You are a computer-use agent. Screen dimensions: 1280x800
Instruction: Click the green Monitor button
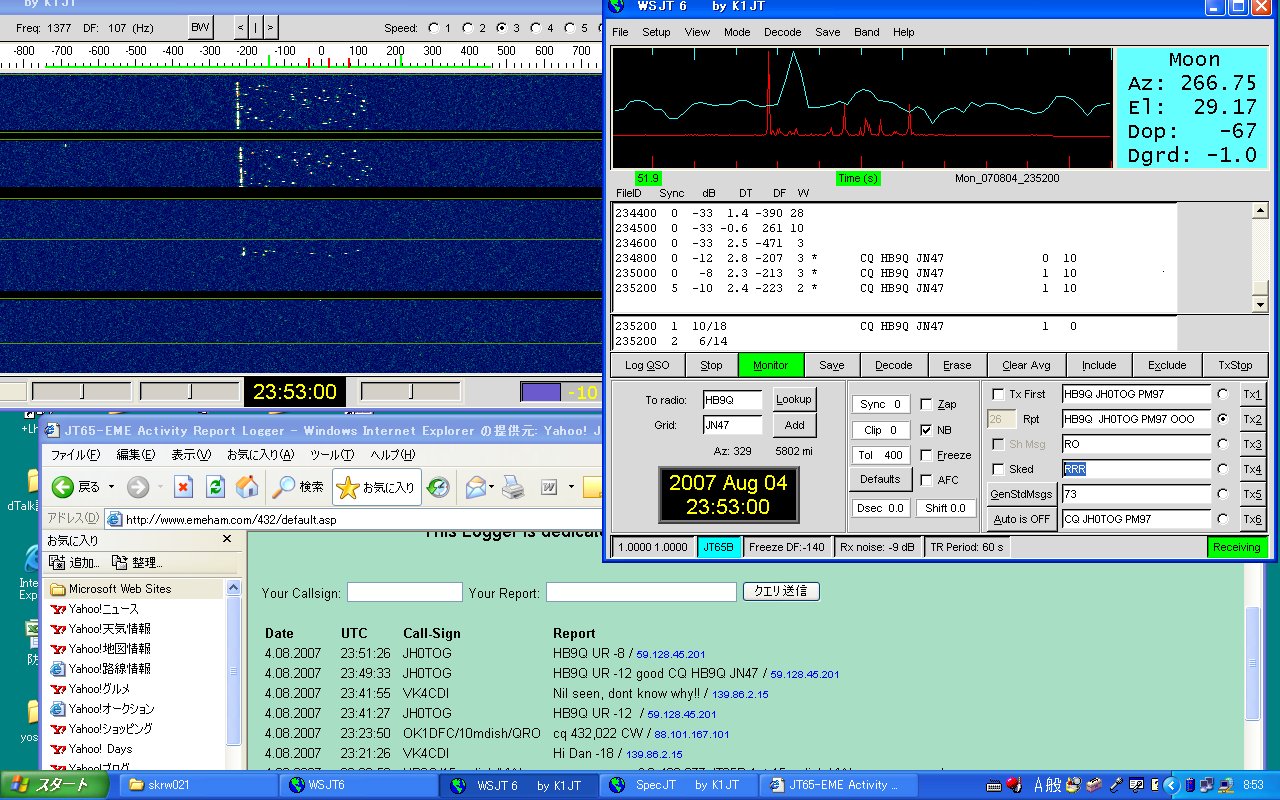[770, 365]
